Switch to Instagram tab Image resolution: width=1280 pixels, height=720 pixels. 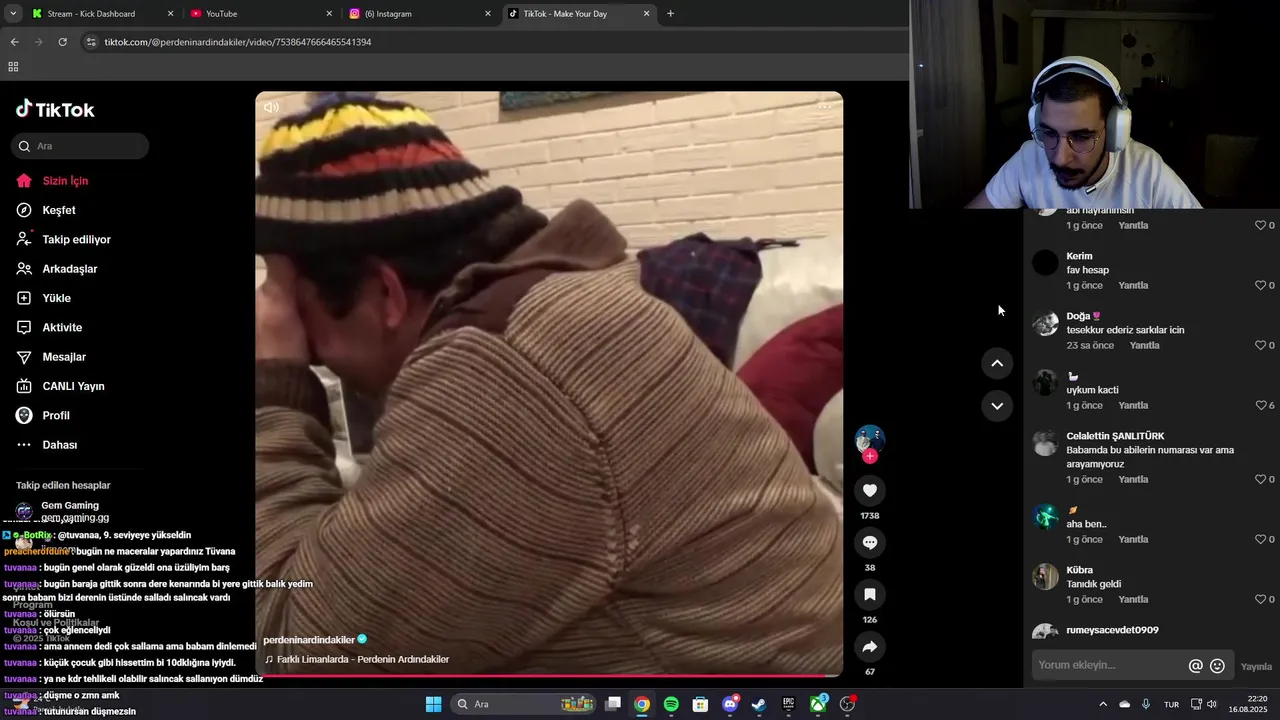(420, 14)
